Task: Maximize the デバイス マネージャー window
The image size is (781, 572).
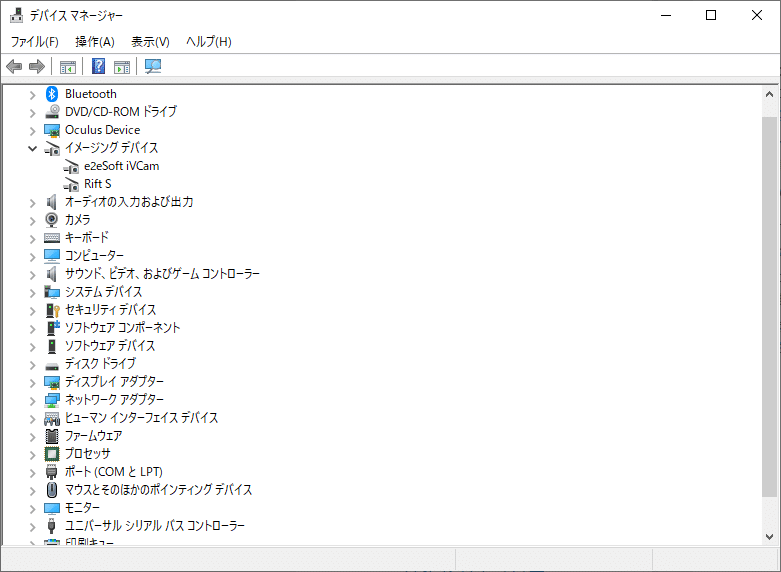Action: coord(711,15)
